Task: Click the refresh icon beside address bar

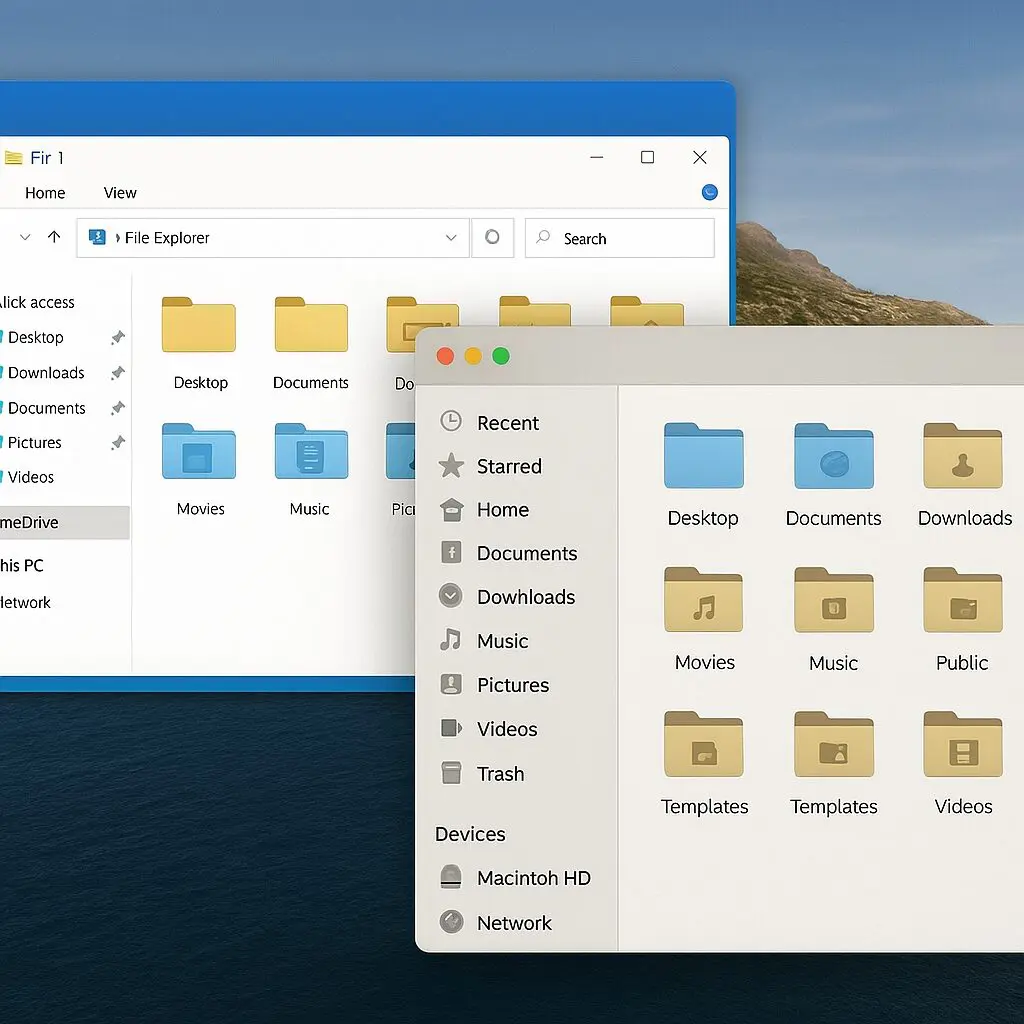Action: click(x=492, y=237)
